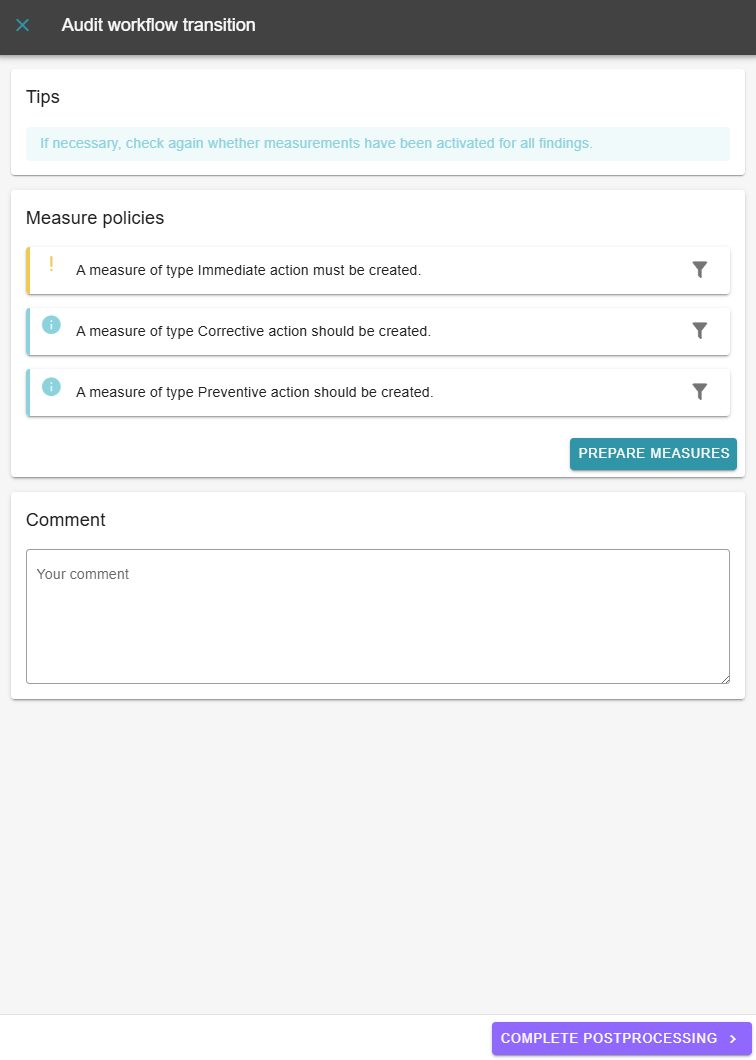Filter findings for the Immediate action policy
Image resolution: width=756 pixels, height=1060 pixels.
[x=700, y=270]
